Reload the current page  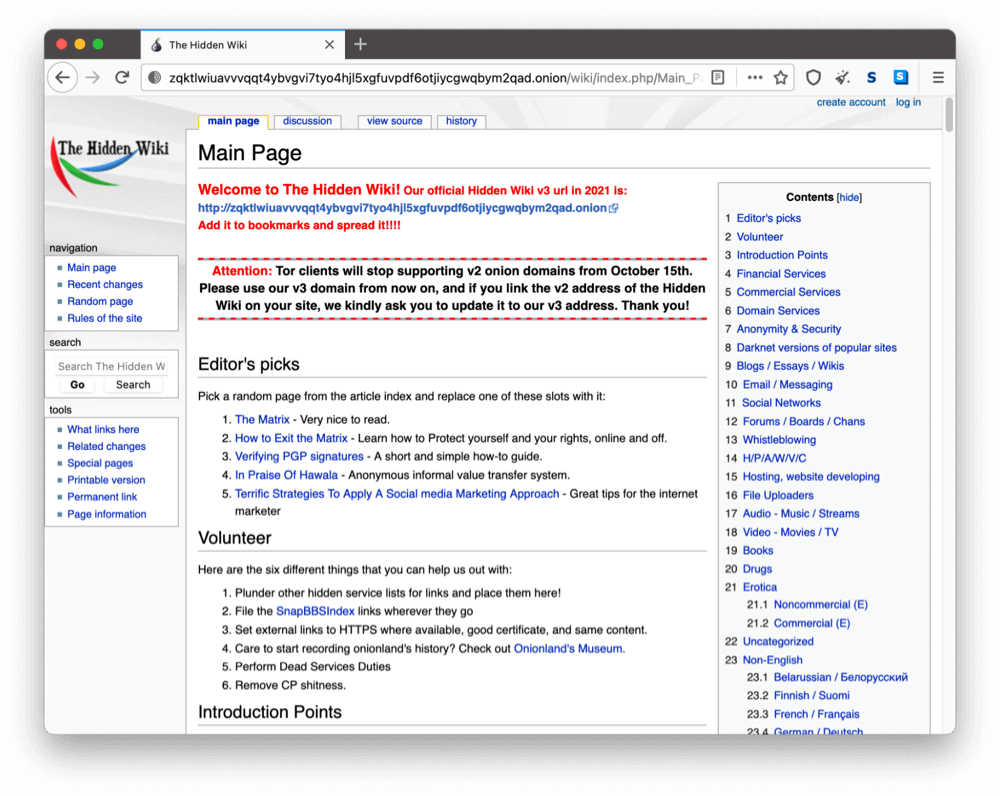click(x=122, y=76)
